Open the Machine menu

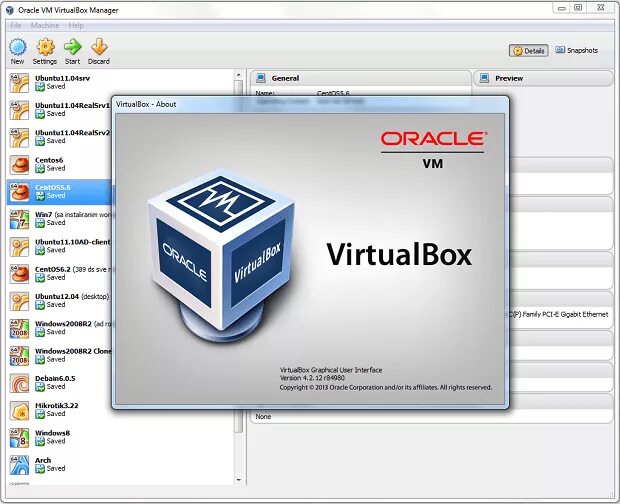coord(45,25)
